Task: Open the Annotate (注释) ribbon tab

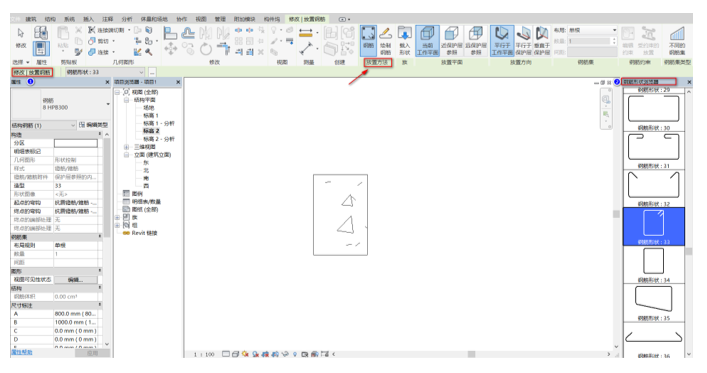Action: [107, 19]
